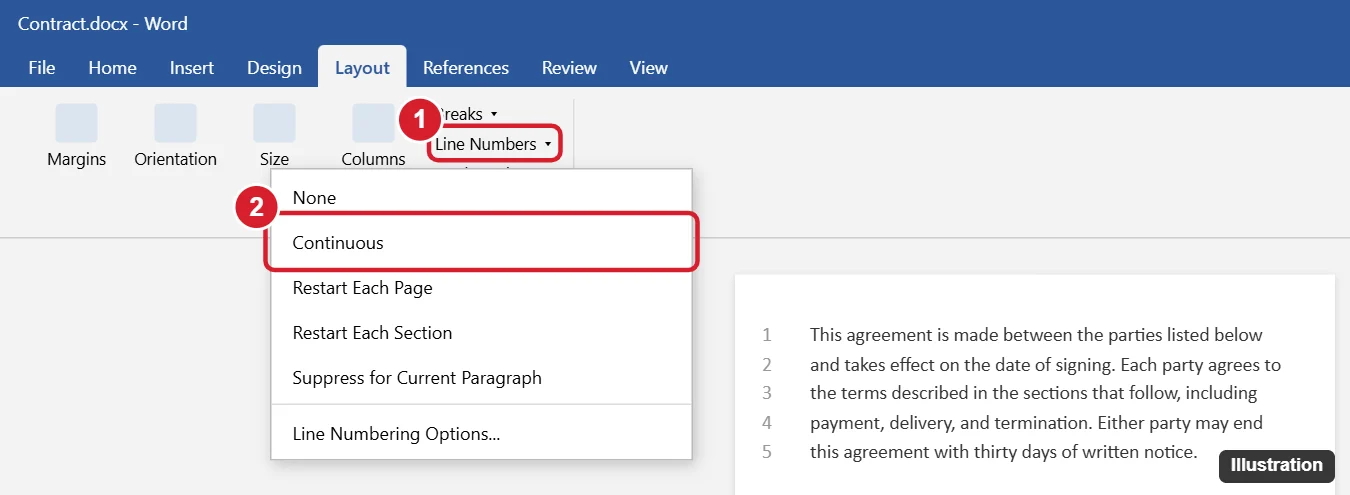Switch to the Design tab

tap(274, 68)
